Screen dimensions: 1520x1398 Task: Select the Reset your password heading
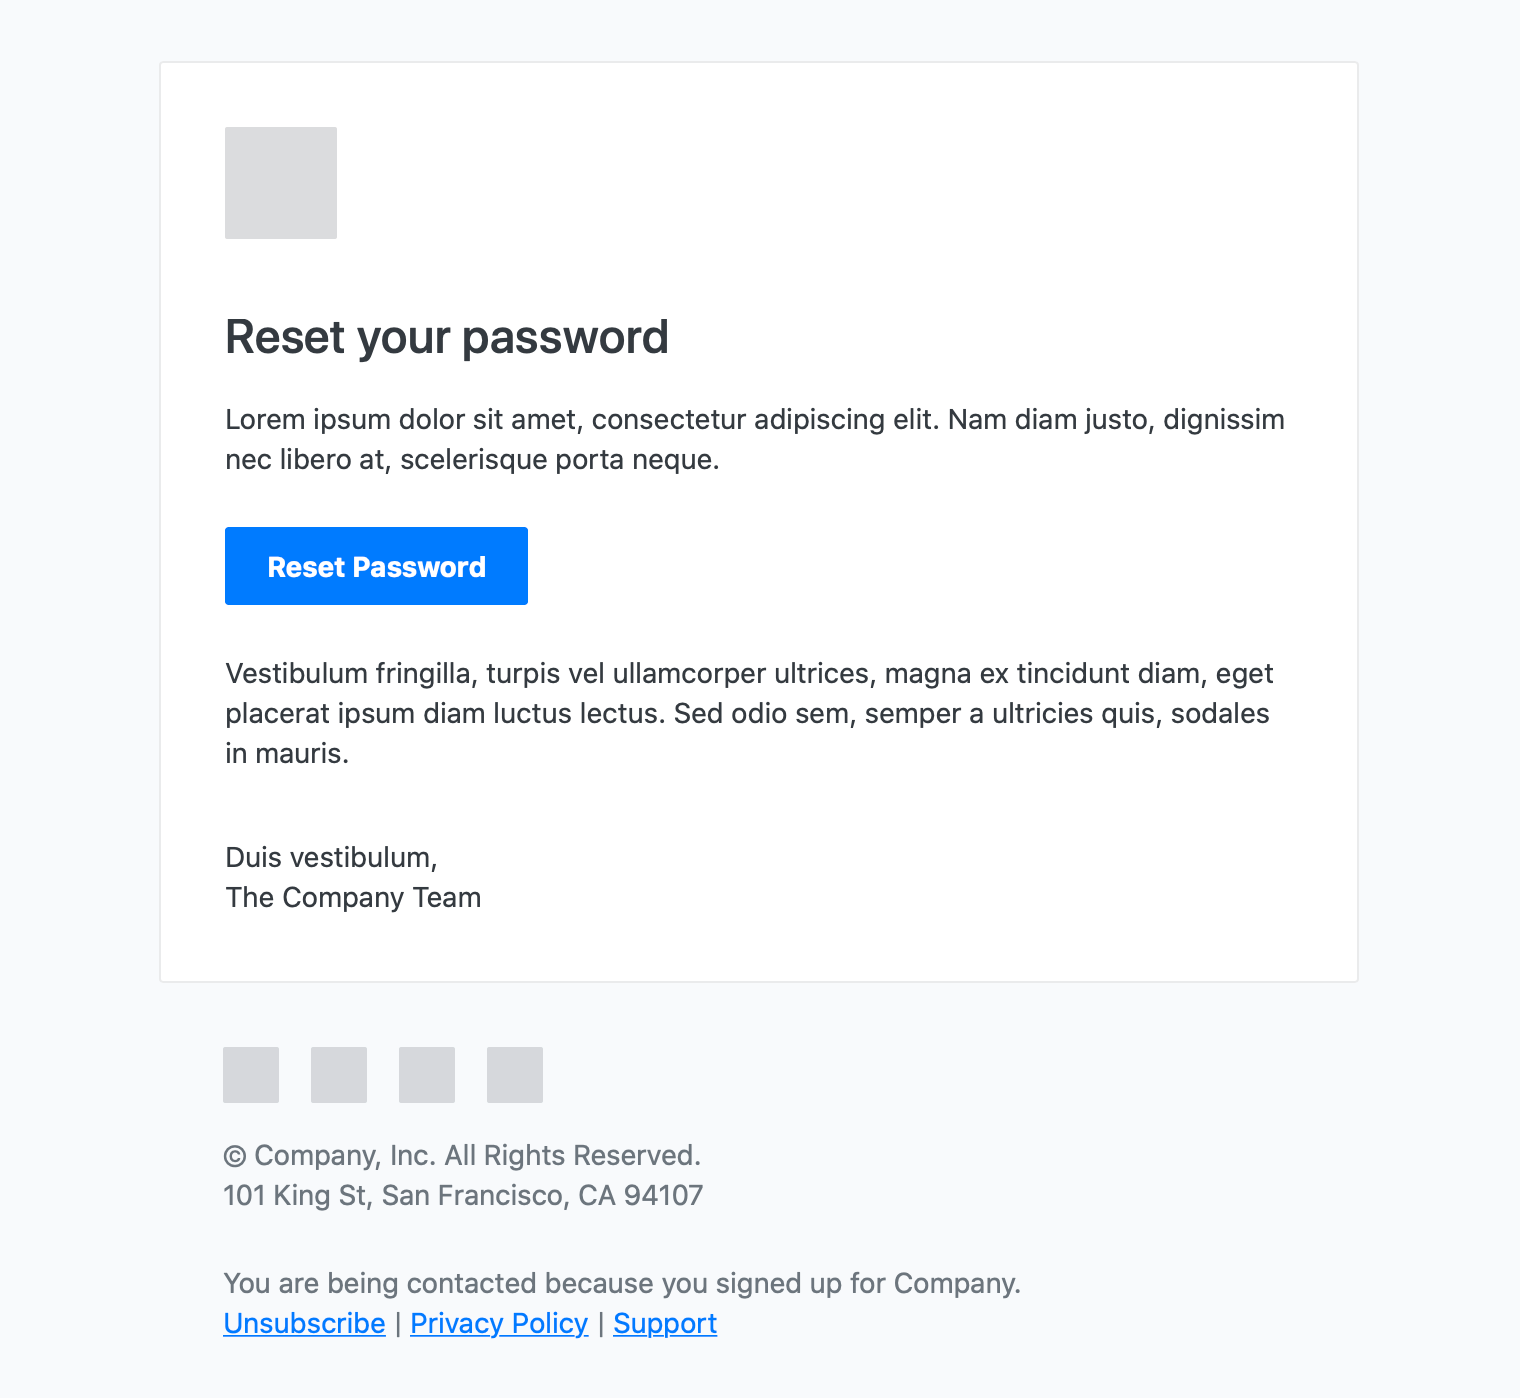coord(447,337)
